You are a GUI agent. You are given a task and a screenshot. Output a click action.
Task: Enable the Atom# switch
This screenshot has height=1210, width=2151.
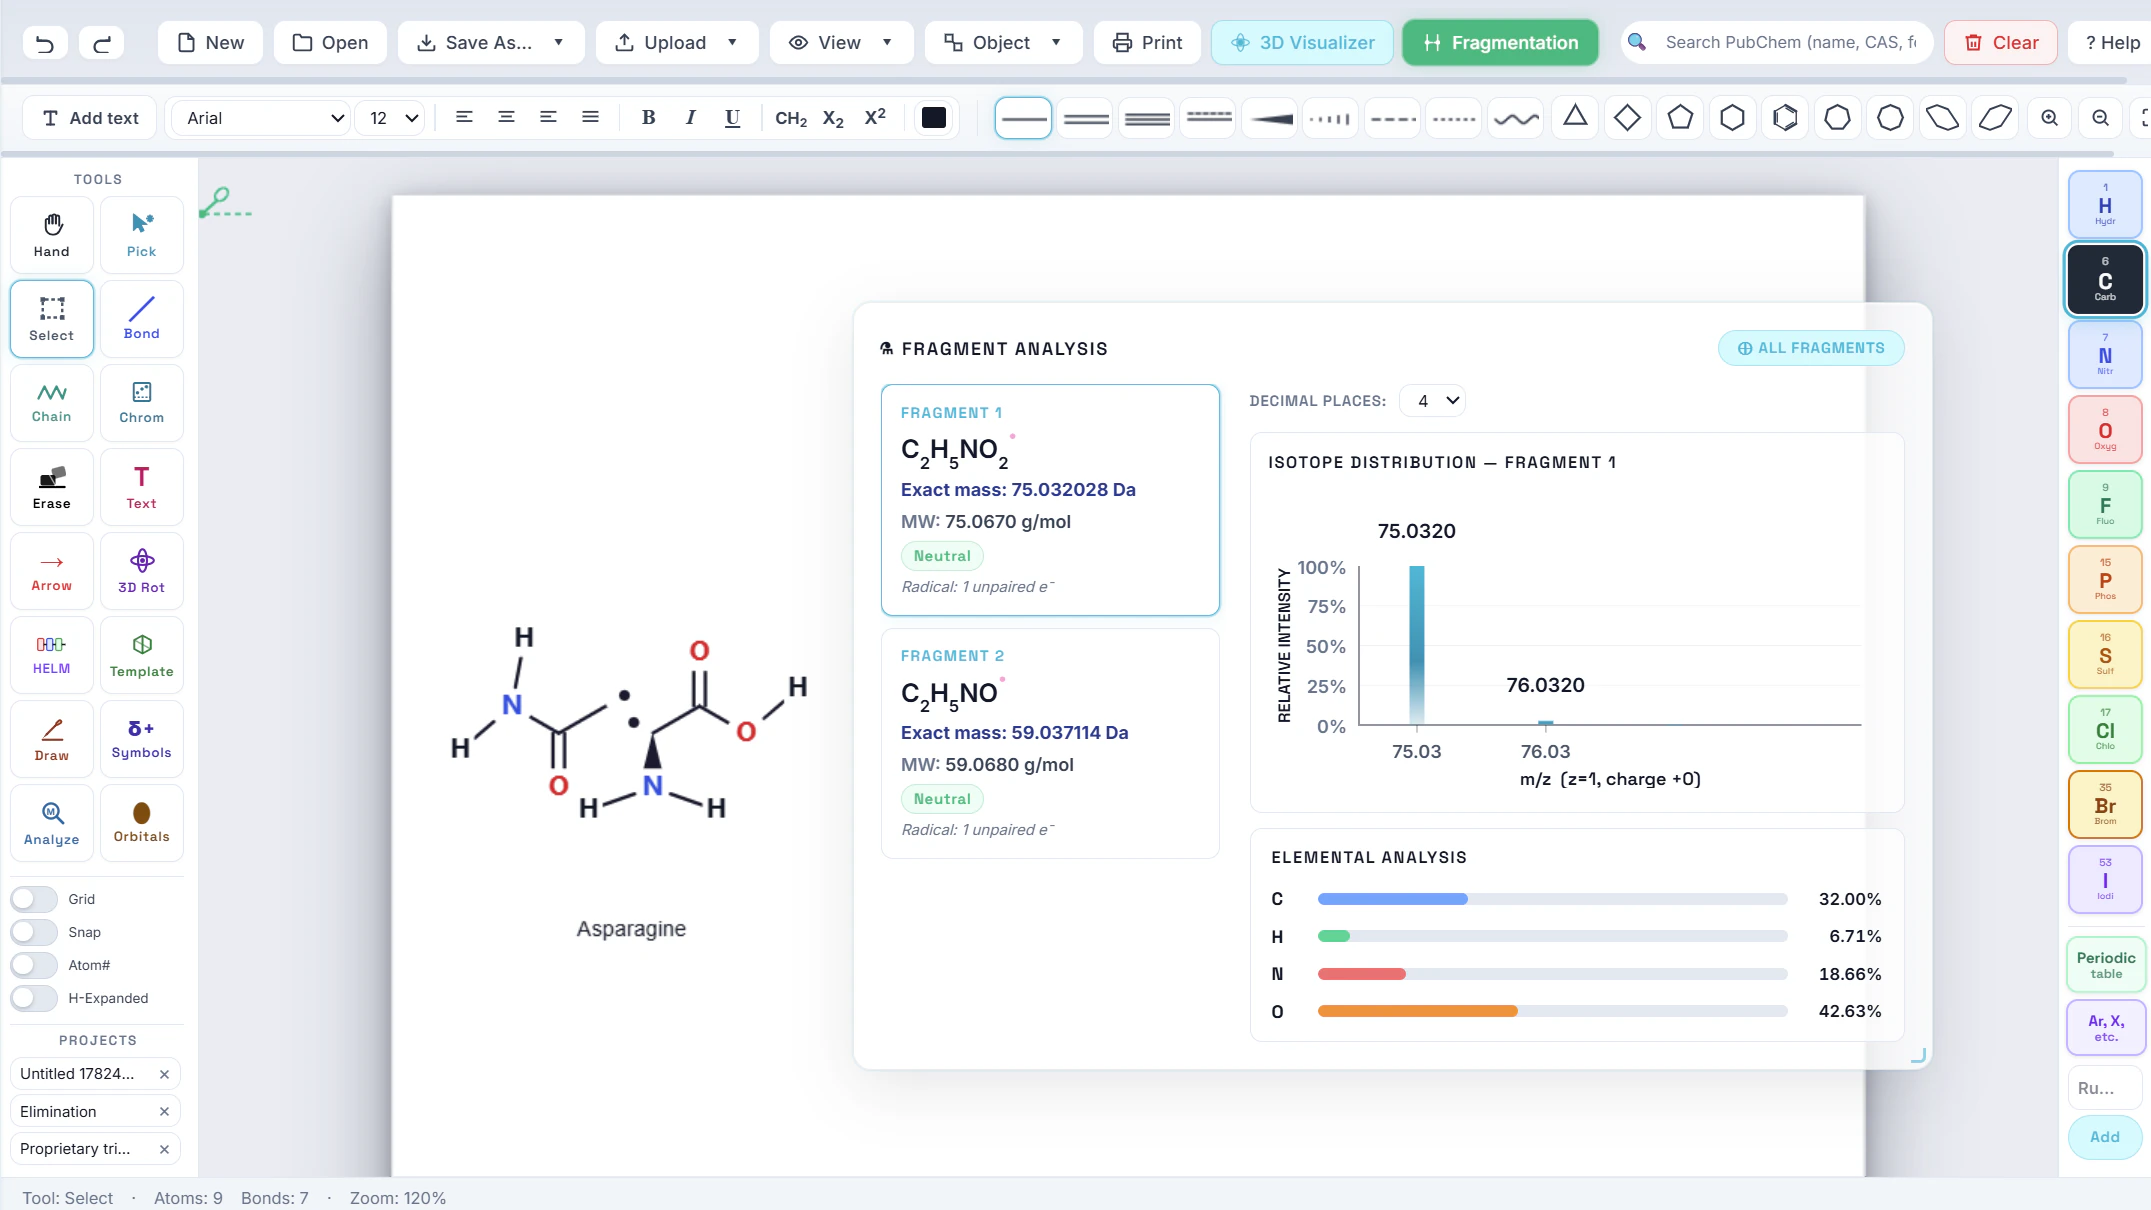point(34,965)
